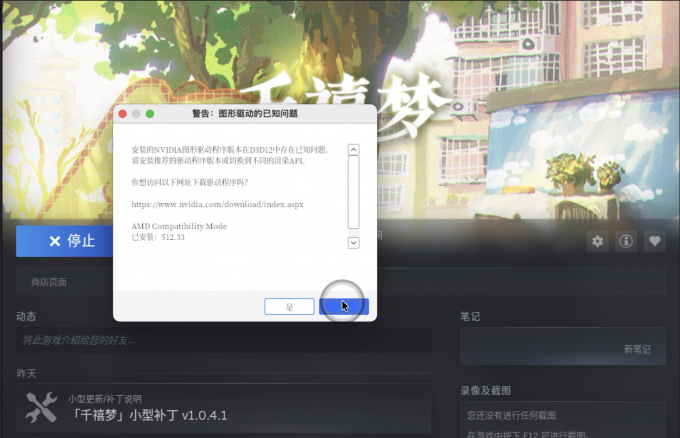Image resolution: width=680 pixels, height=438 pixels.
Task: Click the 您还没有进行任何截图 message
Action: 512,415
